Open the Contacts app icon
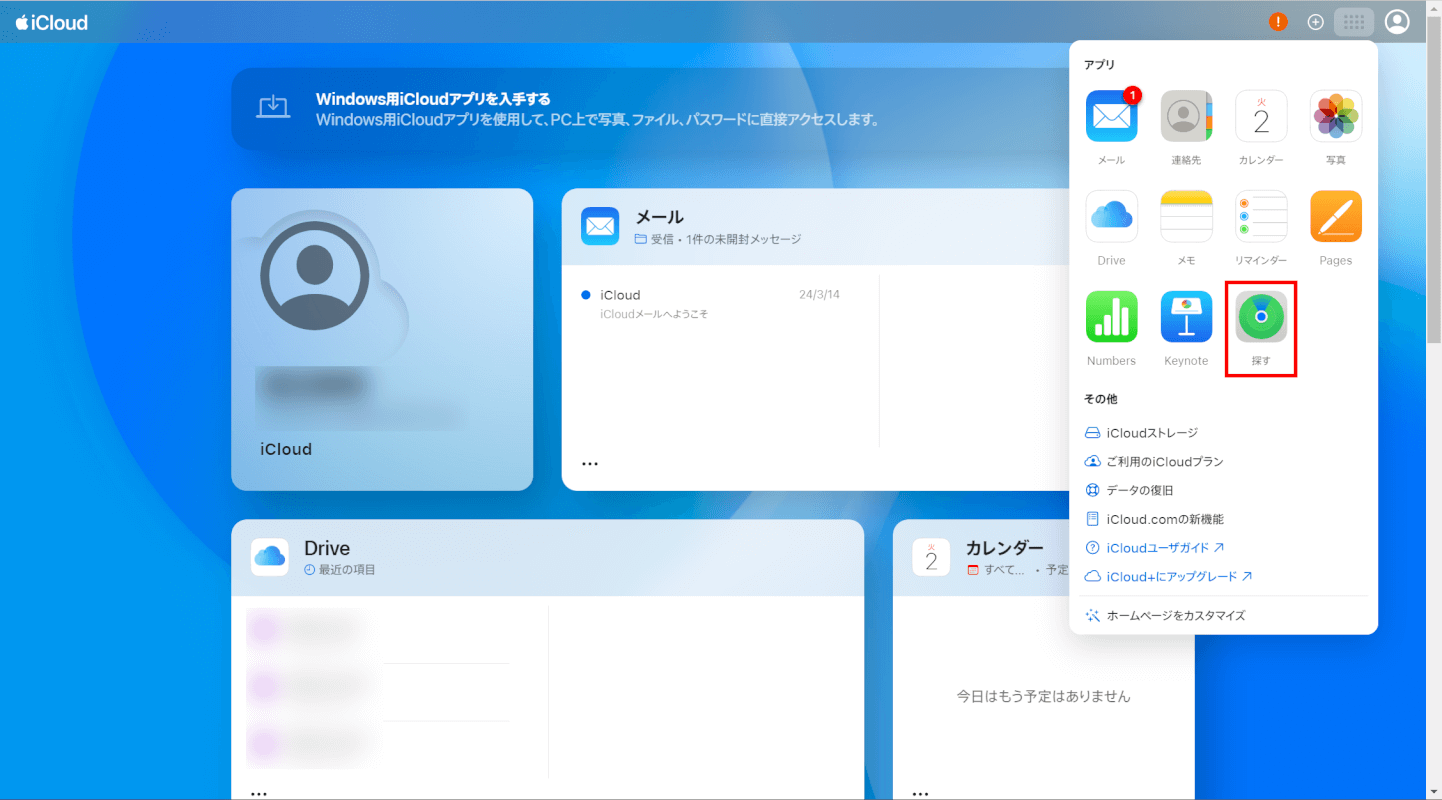Screen dimensions: 1442x800 [x=1186, y=116]
